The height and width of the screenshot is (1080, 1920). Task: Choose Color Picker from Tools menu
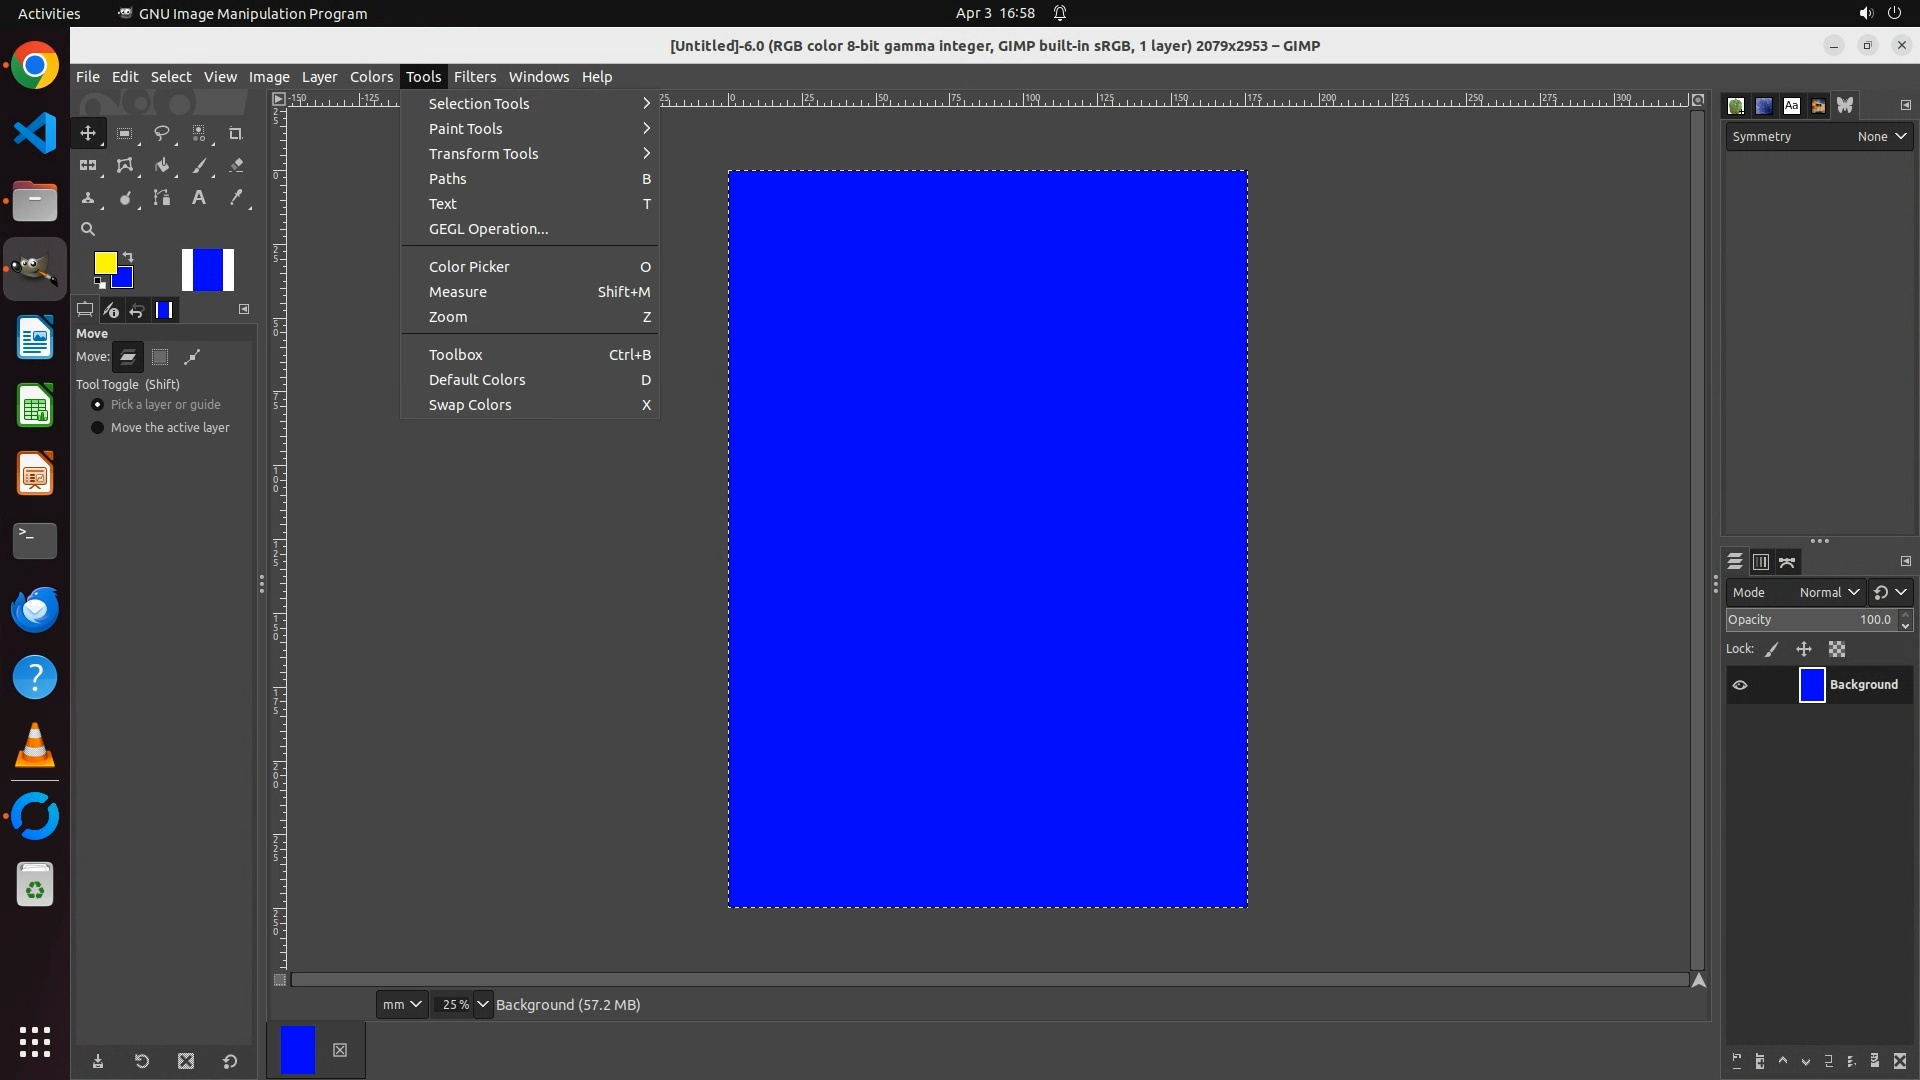coord(469,267)
